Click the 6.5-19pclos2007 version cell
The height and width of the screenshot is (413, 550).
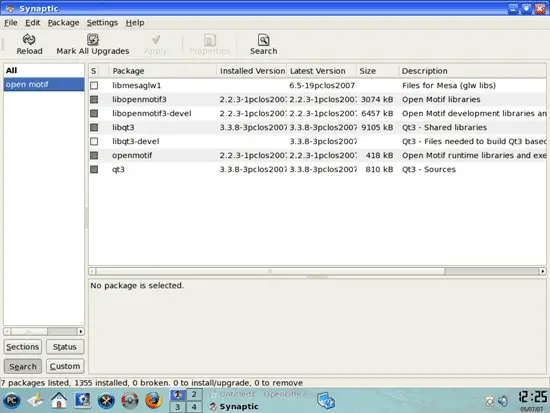tap(322, 85)
